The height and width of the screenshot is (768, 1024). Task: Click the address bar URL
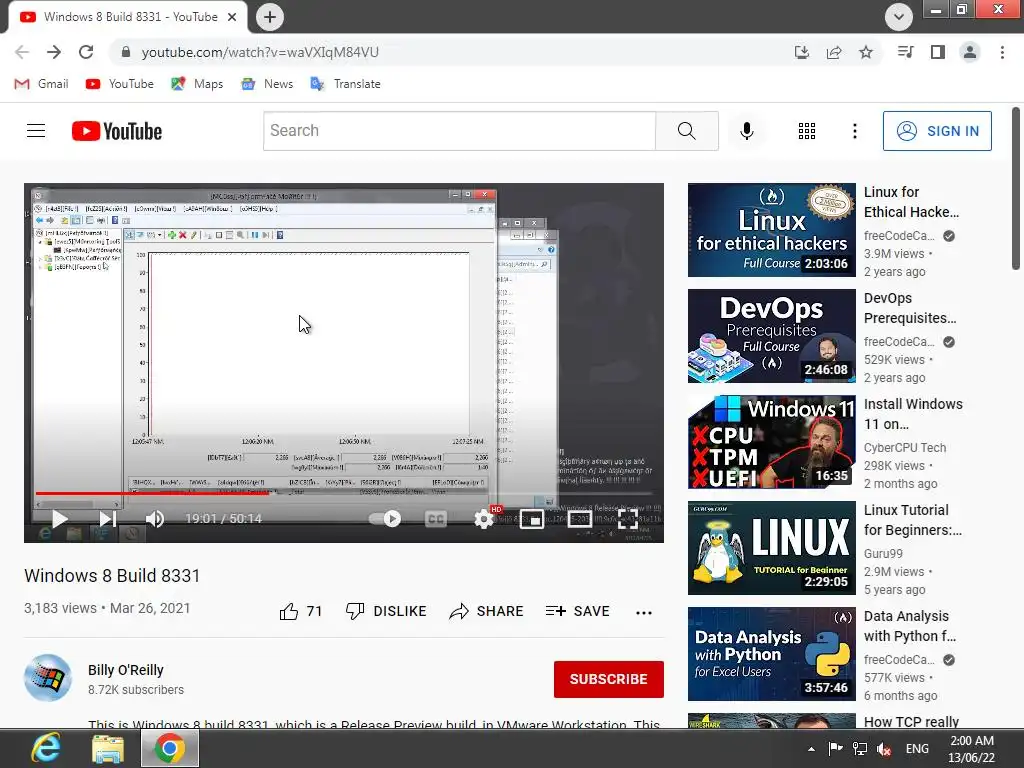pos(260,52)
